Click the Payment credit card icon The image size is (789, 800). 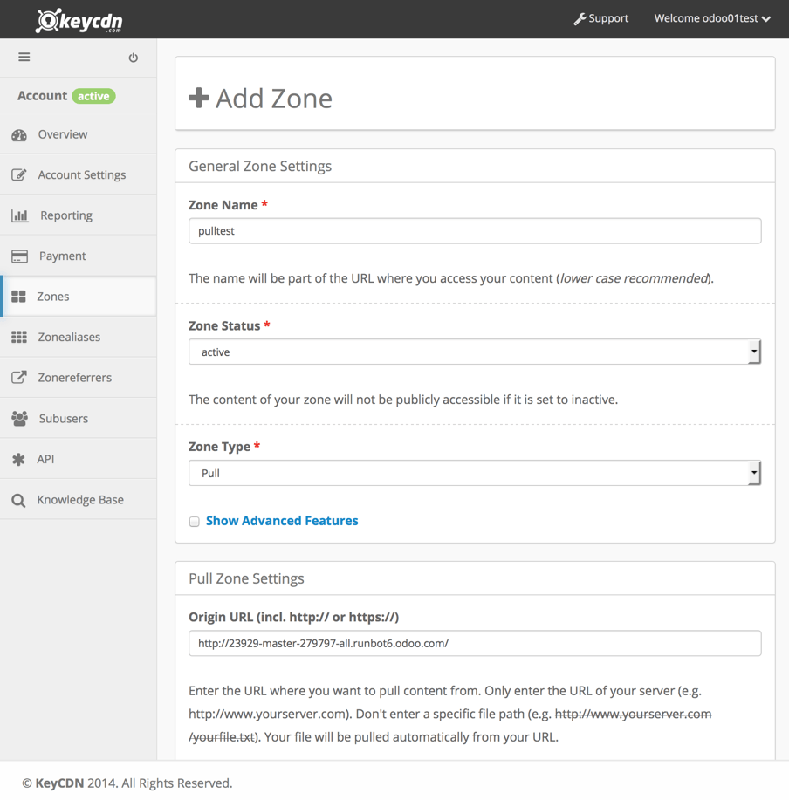pyautogui.click(x=18, y=256)
